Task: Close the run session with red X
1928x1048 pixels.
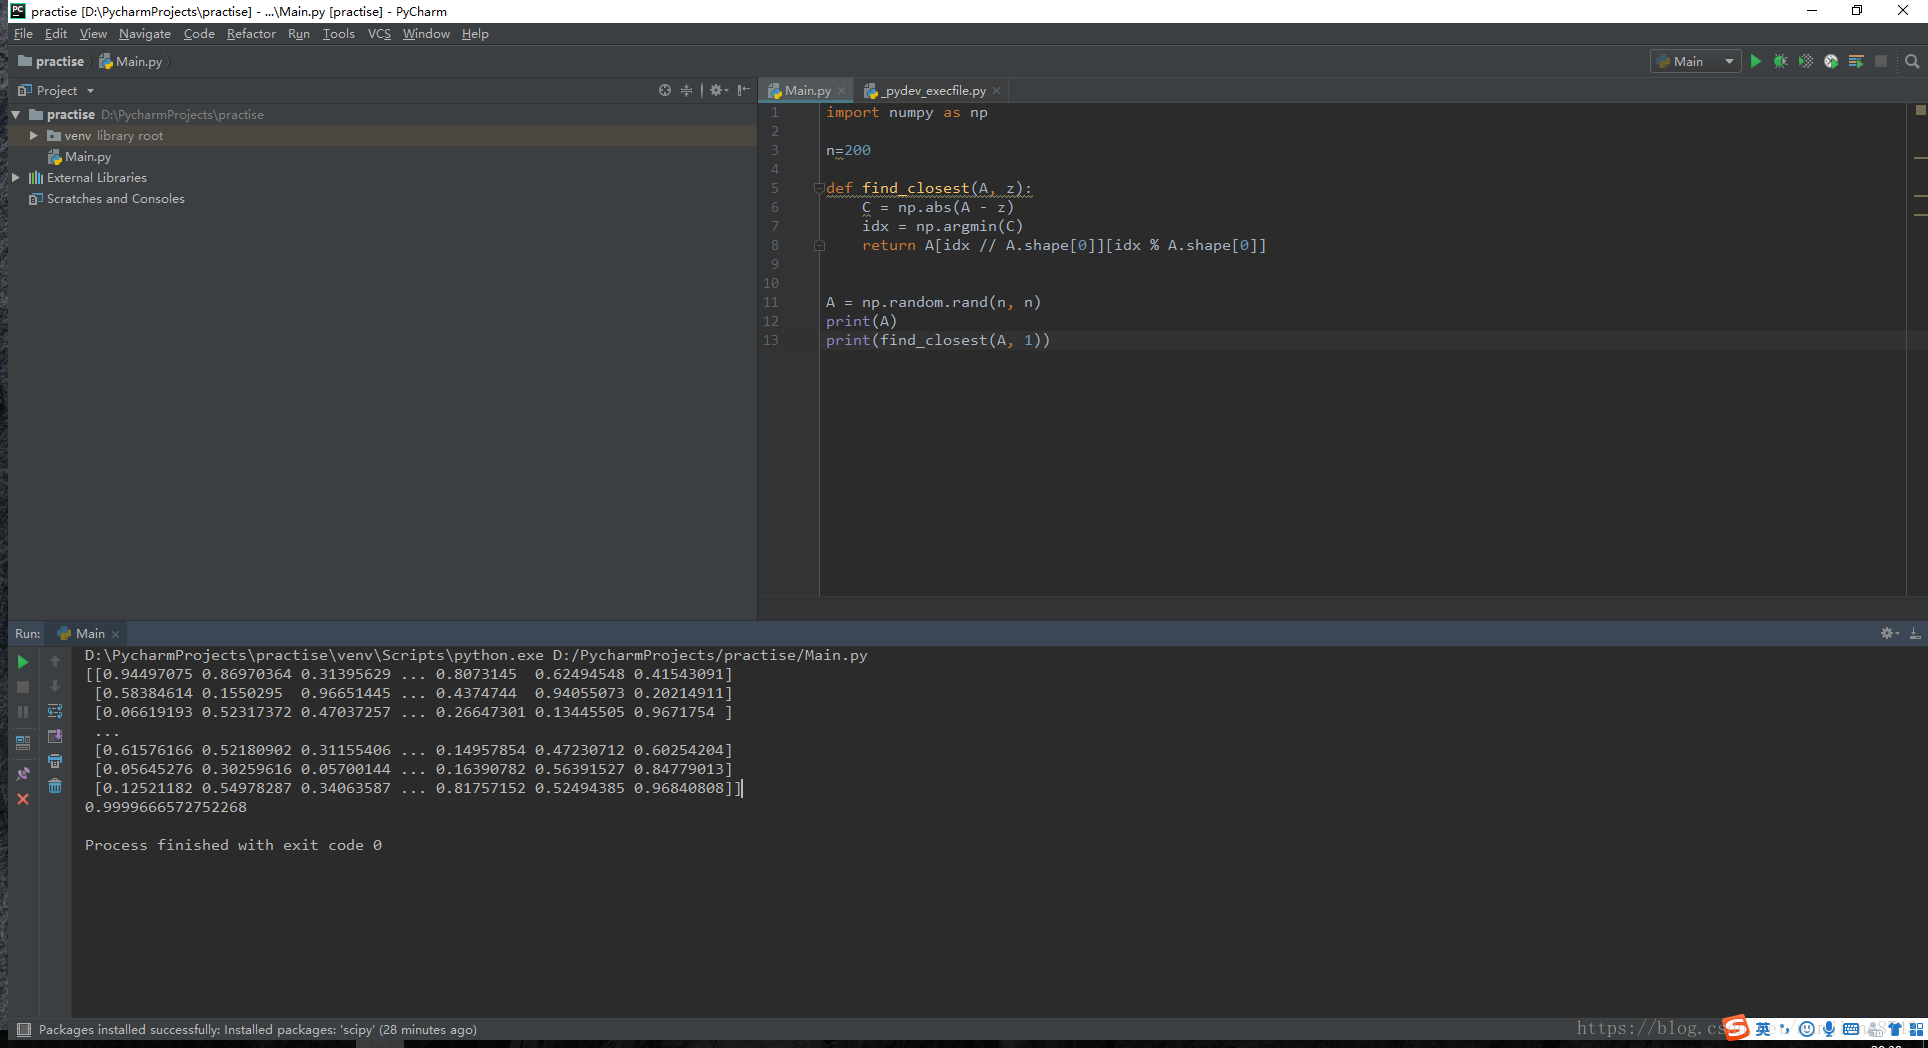Action: click(x=23, y=799)
